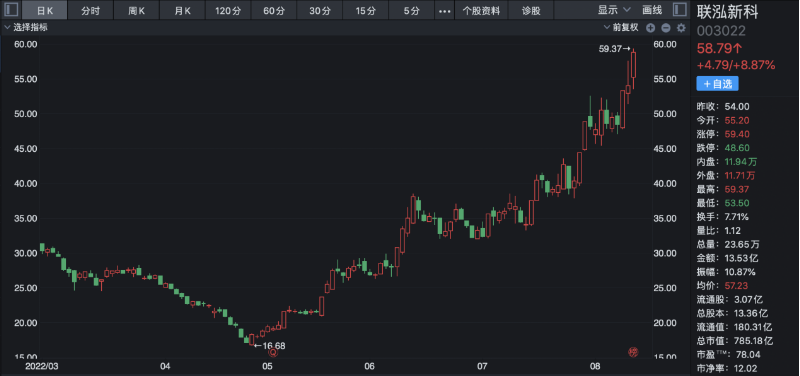Select the 60分 interval tab

[x=274, y=10]
